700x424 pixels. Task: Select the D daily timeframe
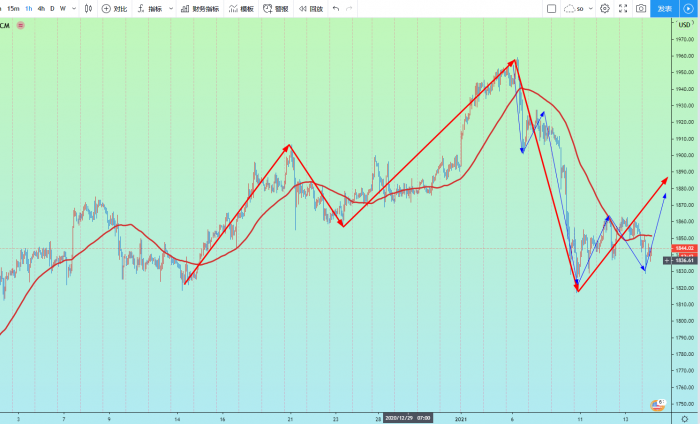[x=51, y=8]
